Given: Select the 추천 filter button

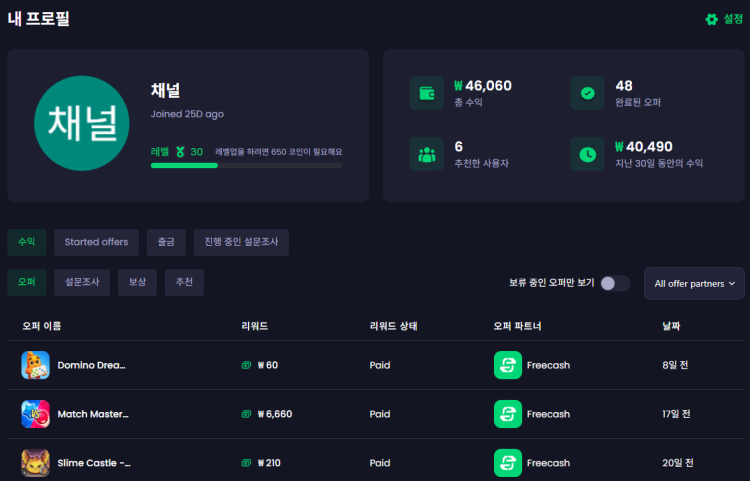Looking at the screenshot, I should [184, 282].
